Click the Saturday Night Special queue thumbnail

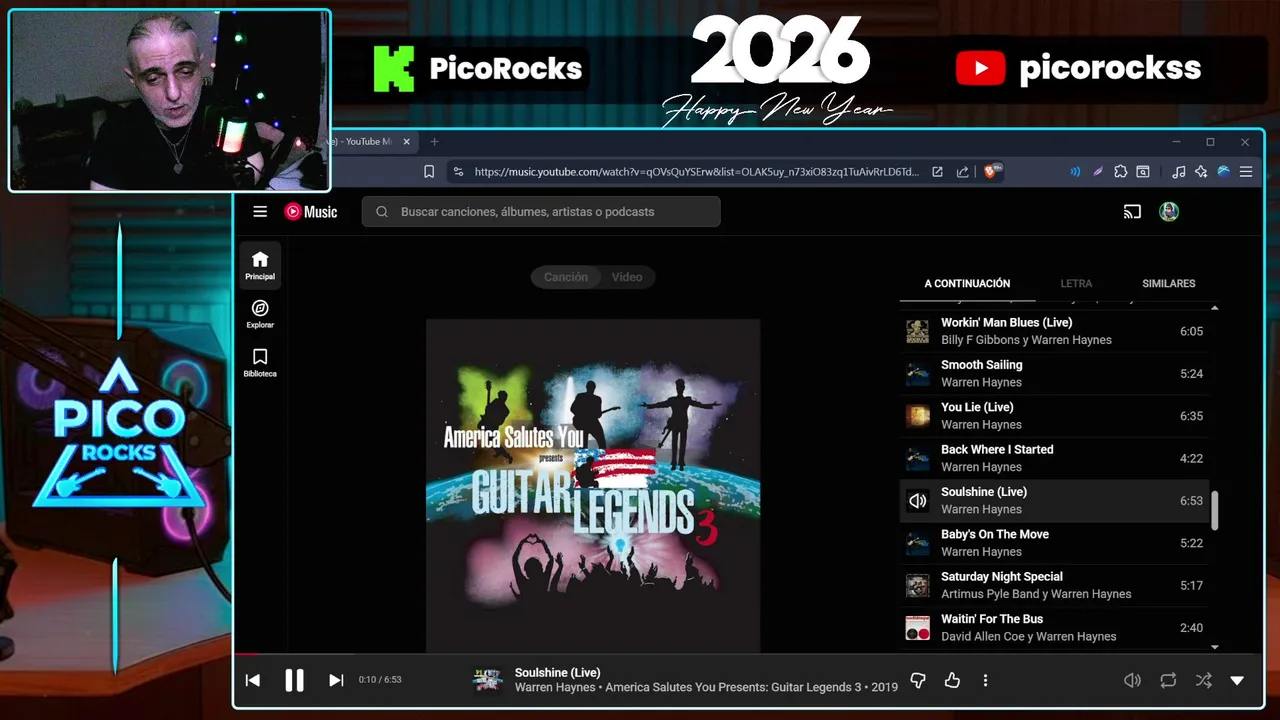click(x=917, y=585)
